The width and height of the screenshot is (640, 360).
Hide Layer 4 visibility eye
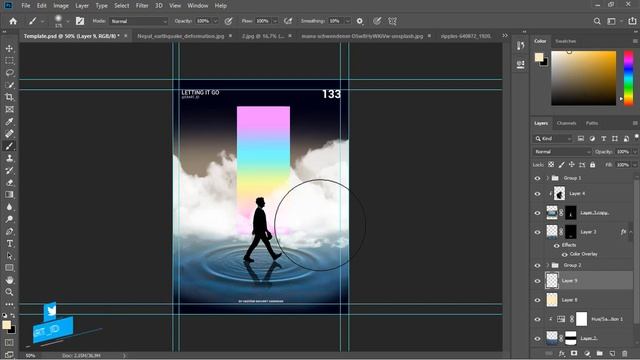coord(538,194)
